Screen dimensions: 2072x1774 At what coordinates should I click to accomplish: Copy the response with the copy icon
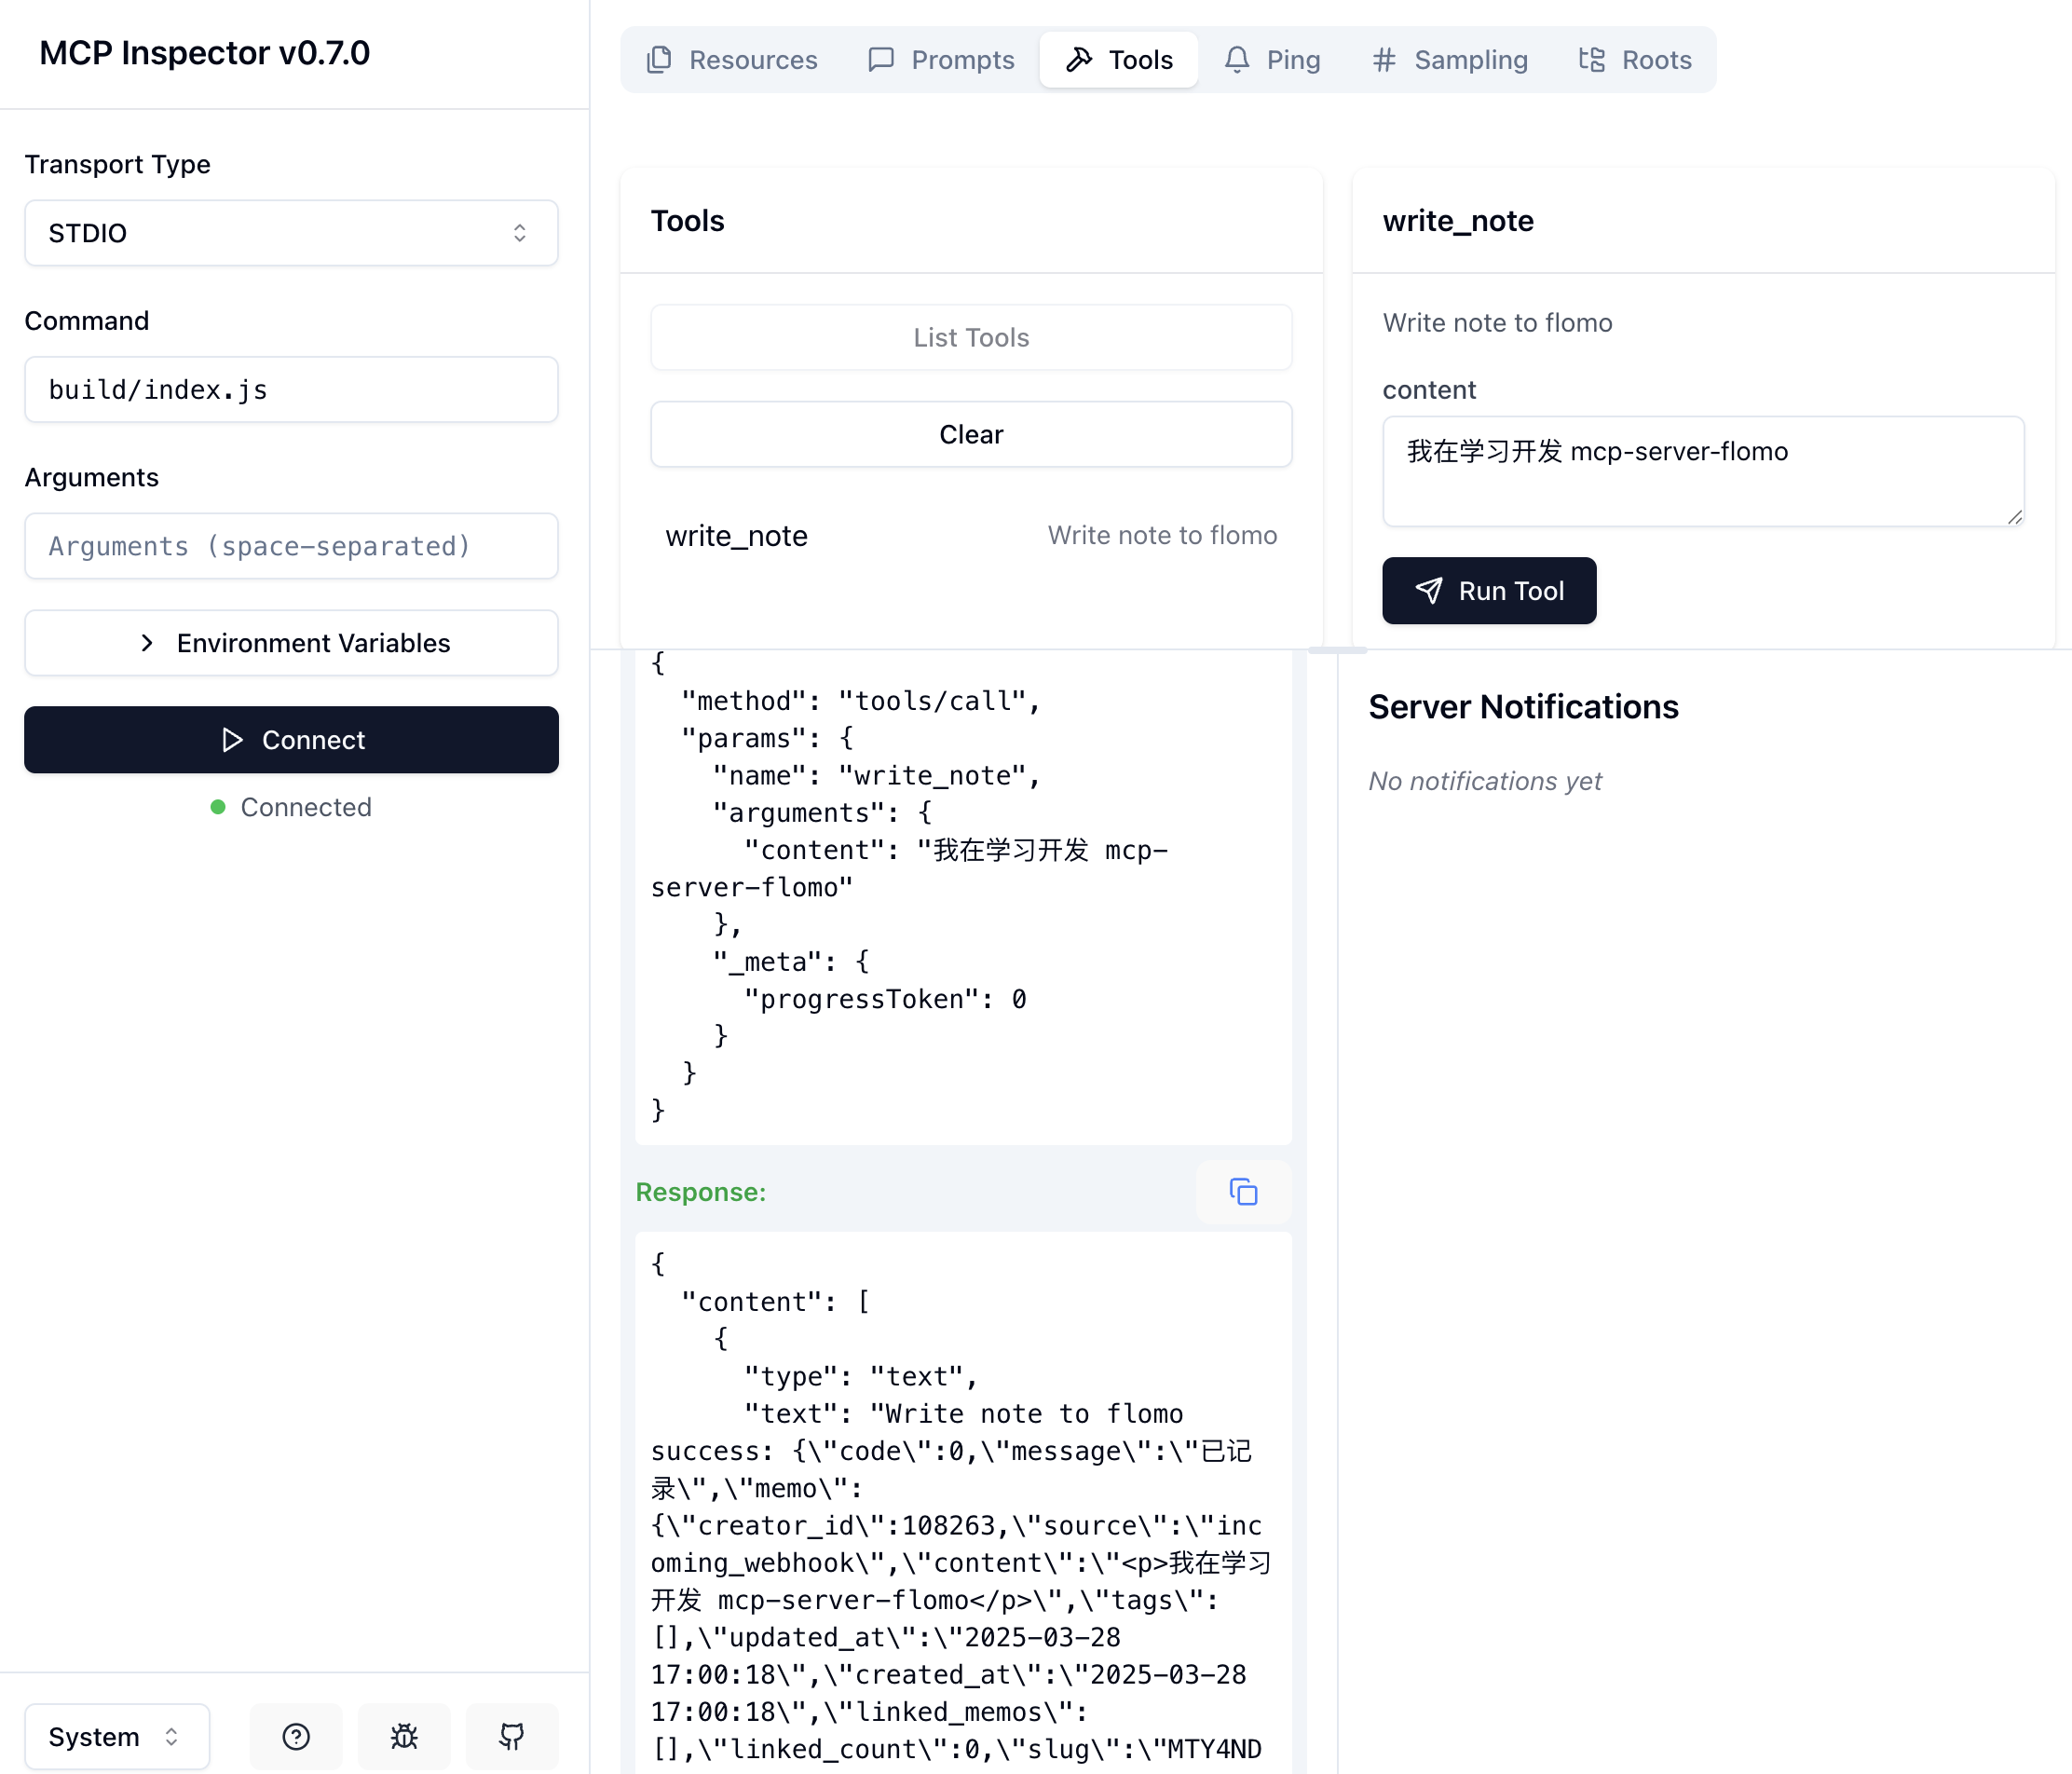pyautogui.click(x=1243, y=1192)
